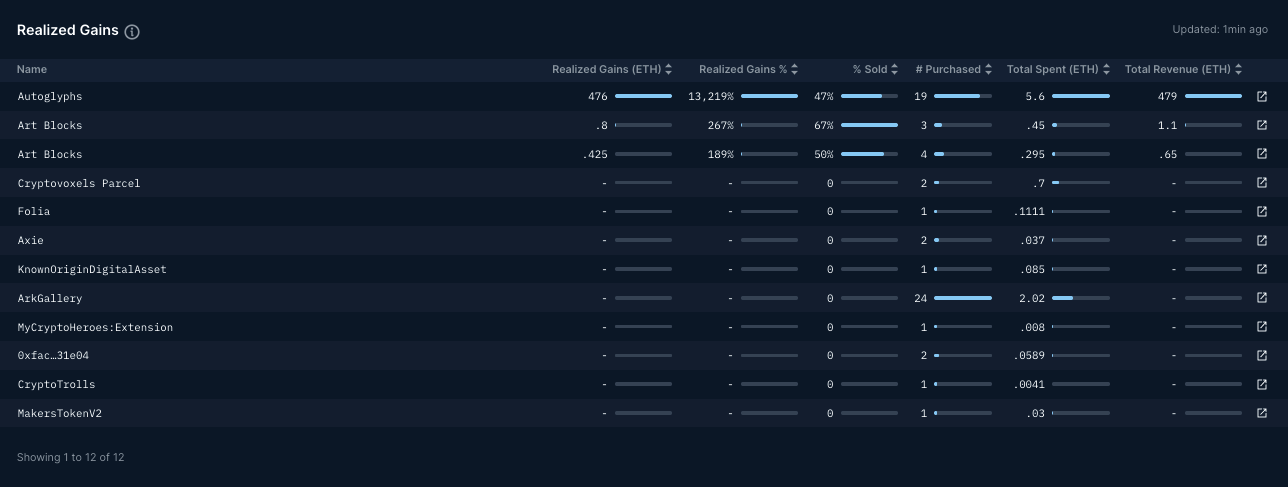Select the 0xfac…31e04 contract name
The height and width of the screenshot is (487, 1288).
point(54,355)
